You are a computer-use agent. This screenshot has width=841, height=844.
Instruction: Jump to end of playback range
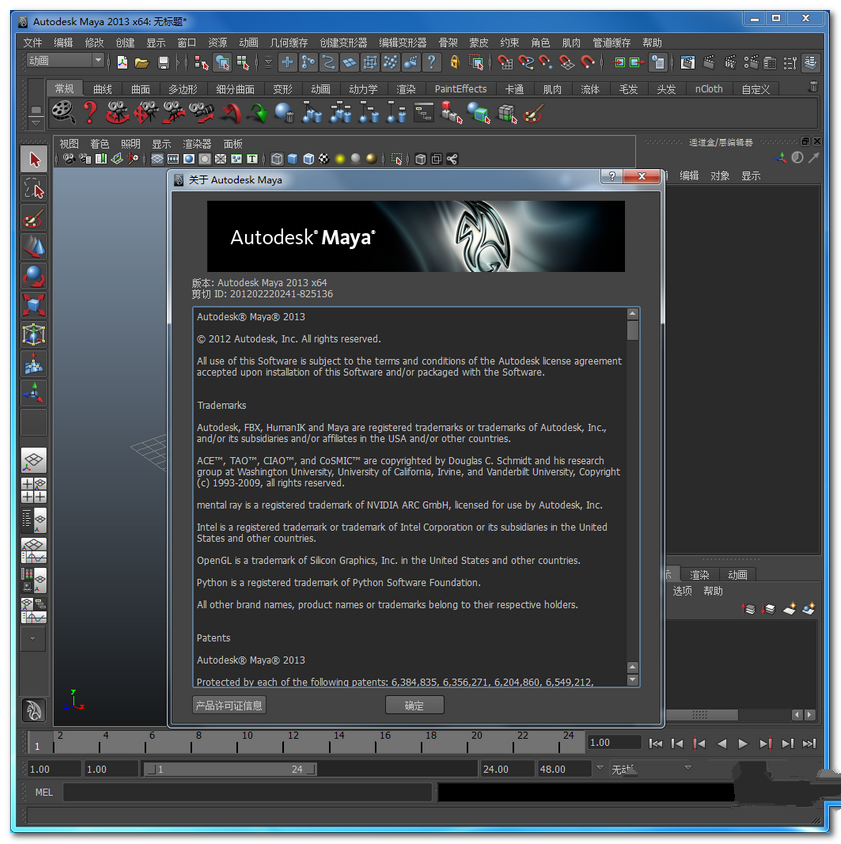809,743
